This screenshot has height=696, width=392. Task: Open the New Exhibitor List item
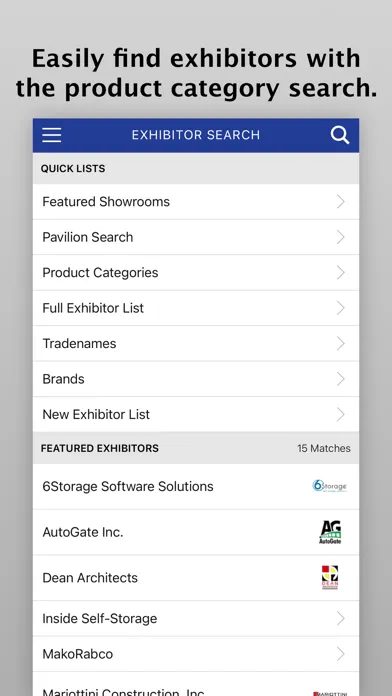point(196,415)
